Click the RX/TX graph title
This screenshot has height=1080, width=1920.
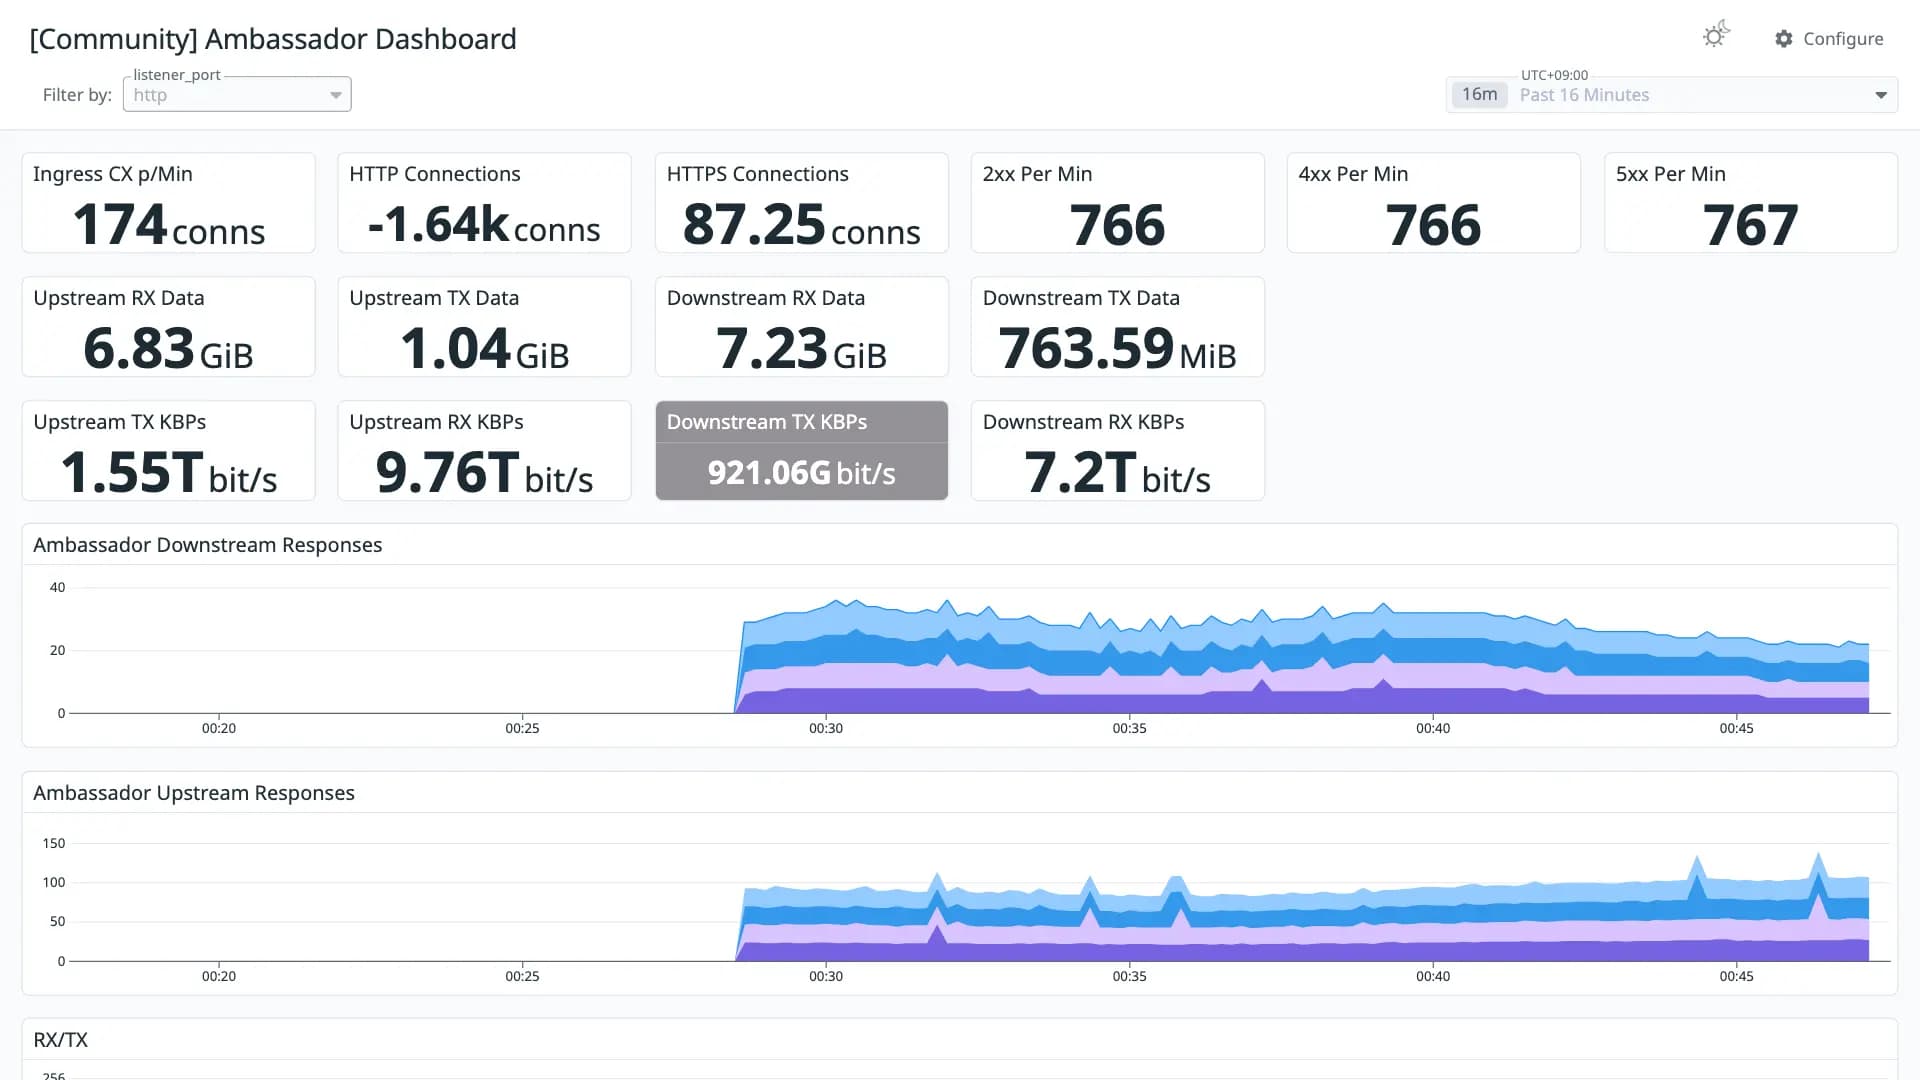pos(60,1040)
